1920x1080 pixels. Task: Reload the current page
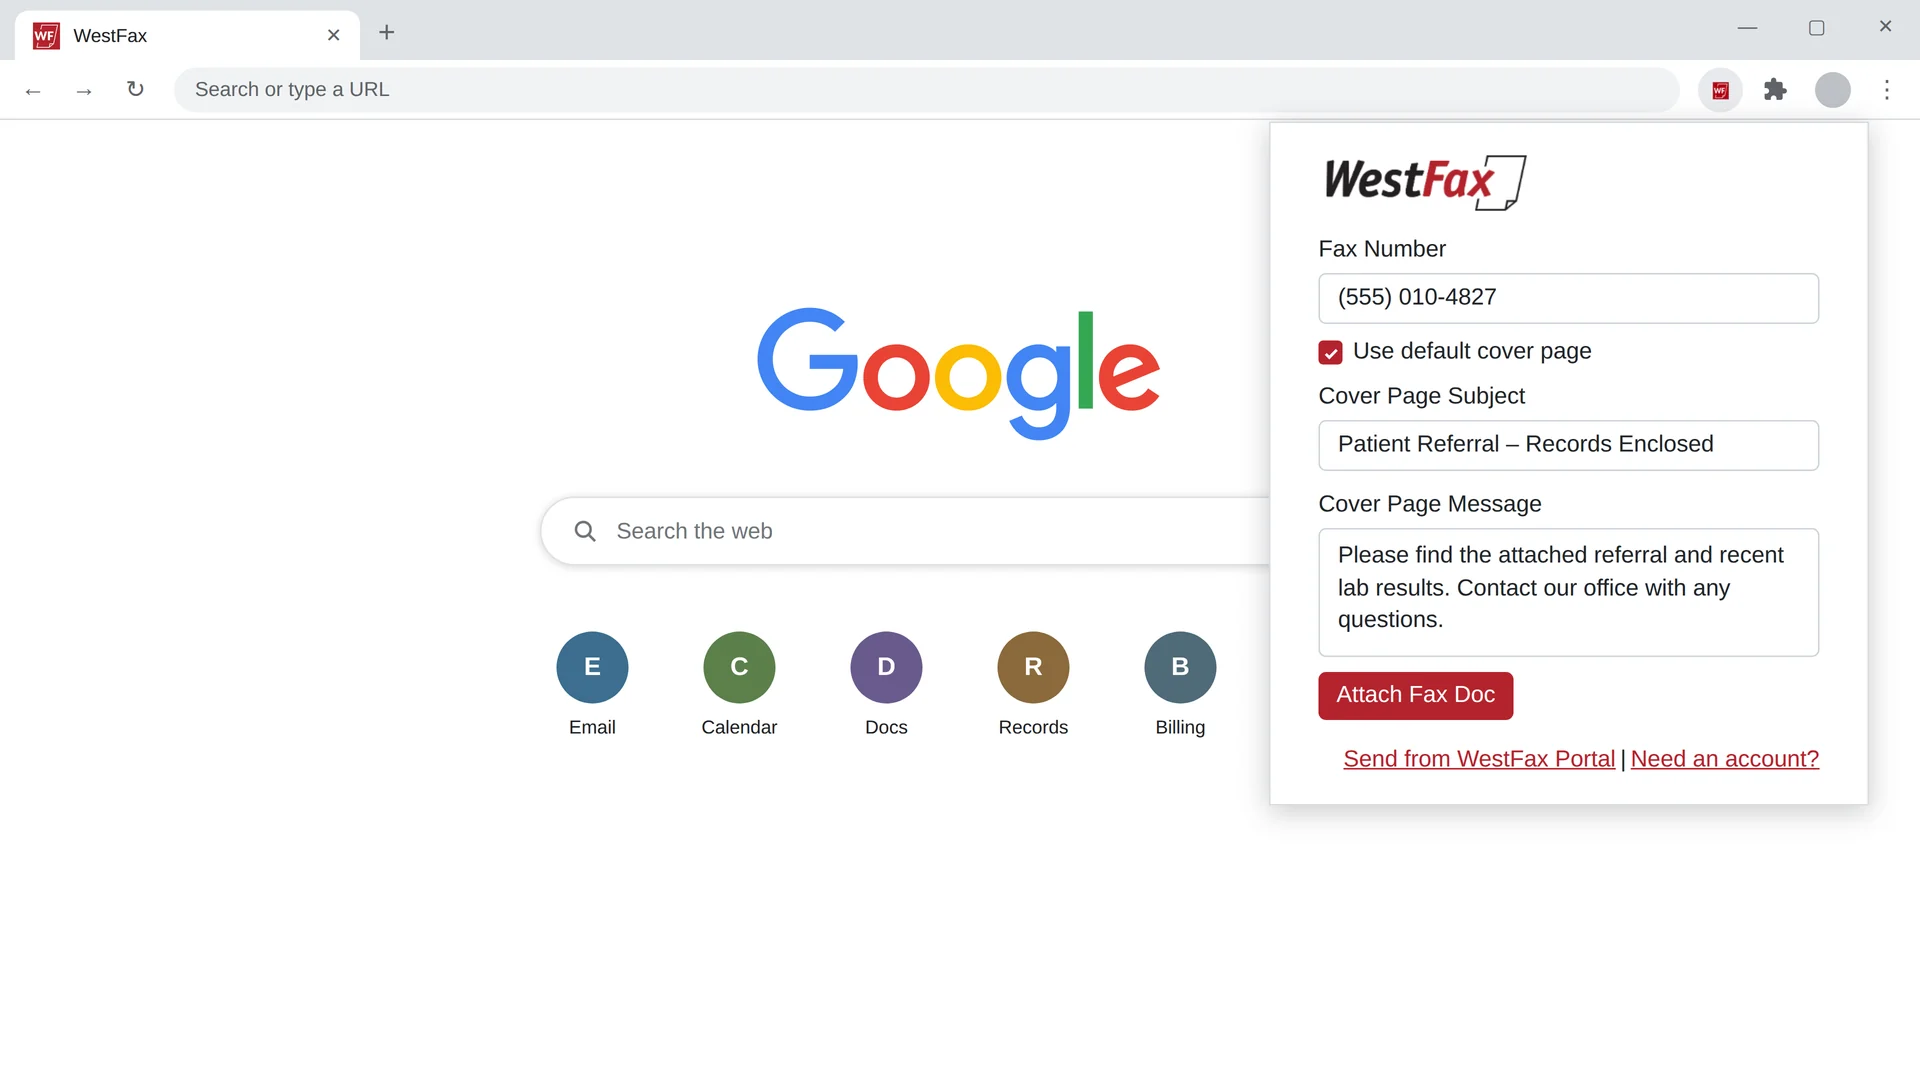point(135,90)
